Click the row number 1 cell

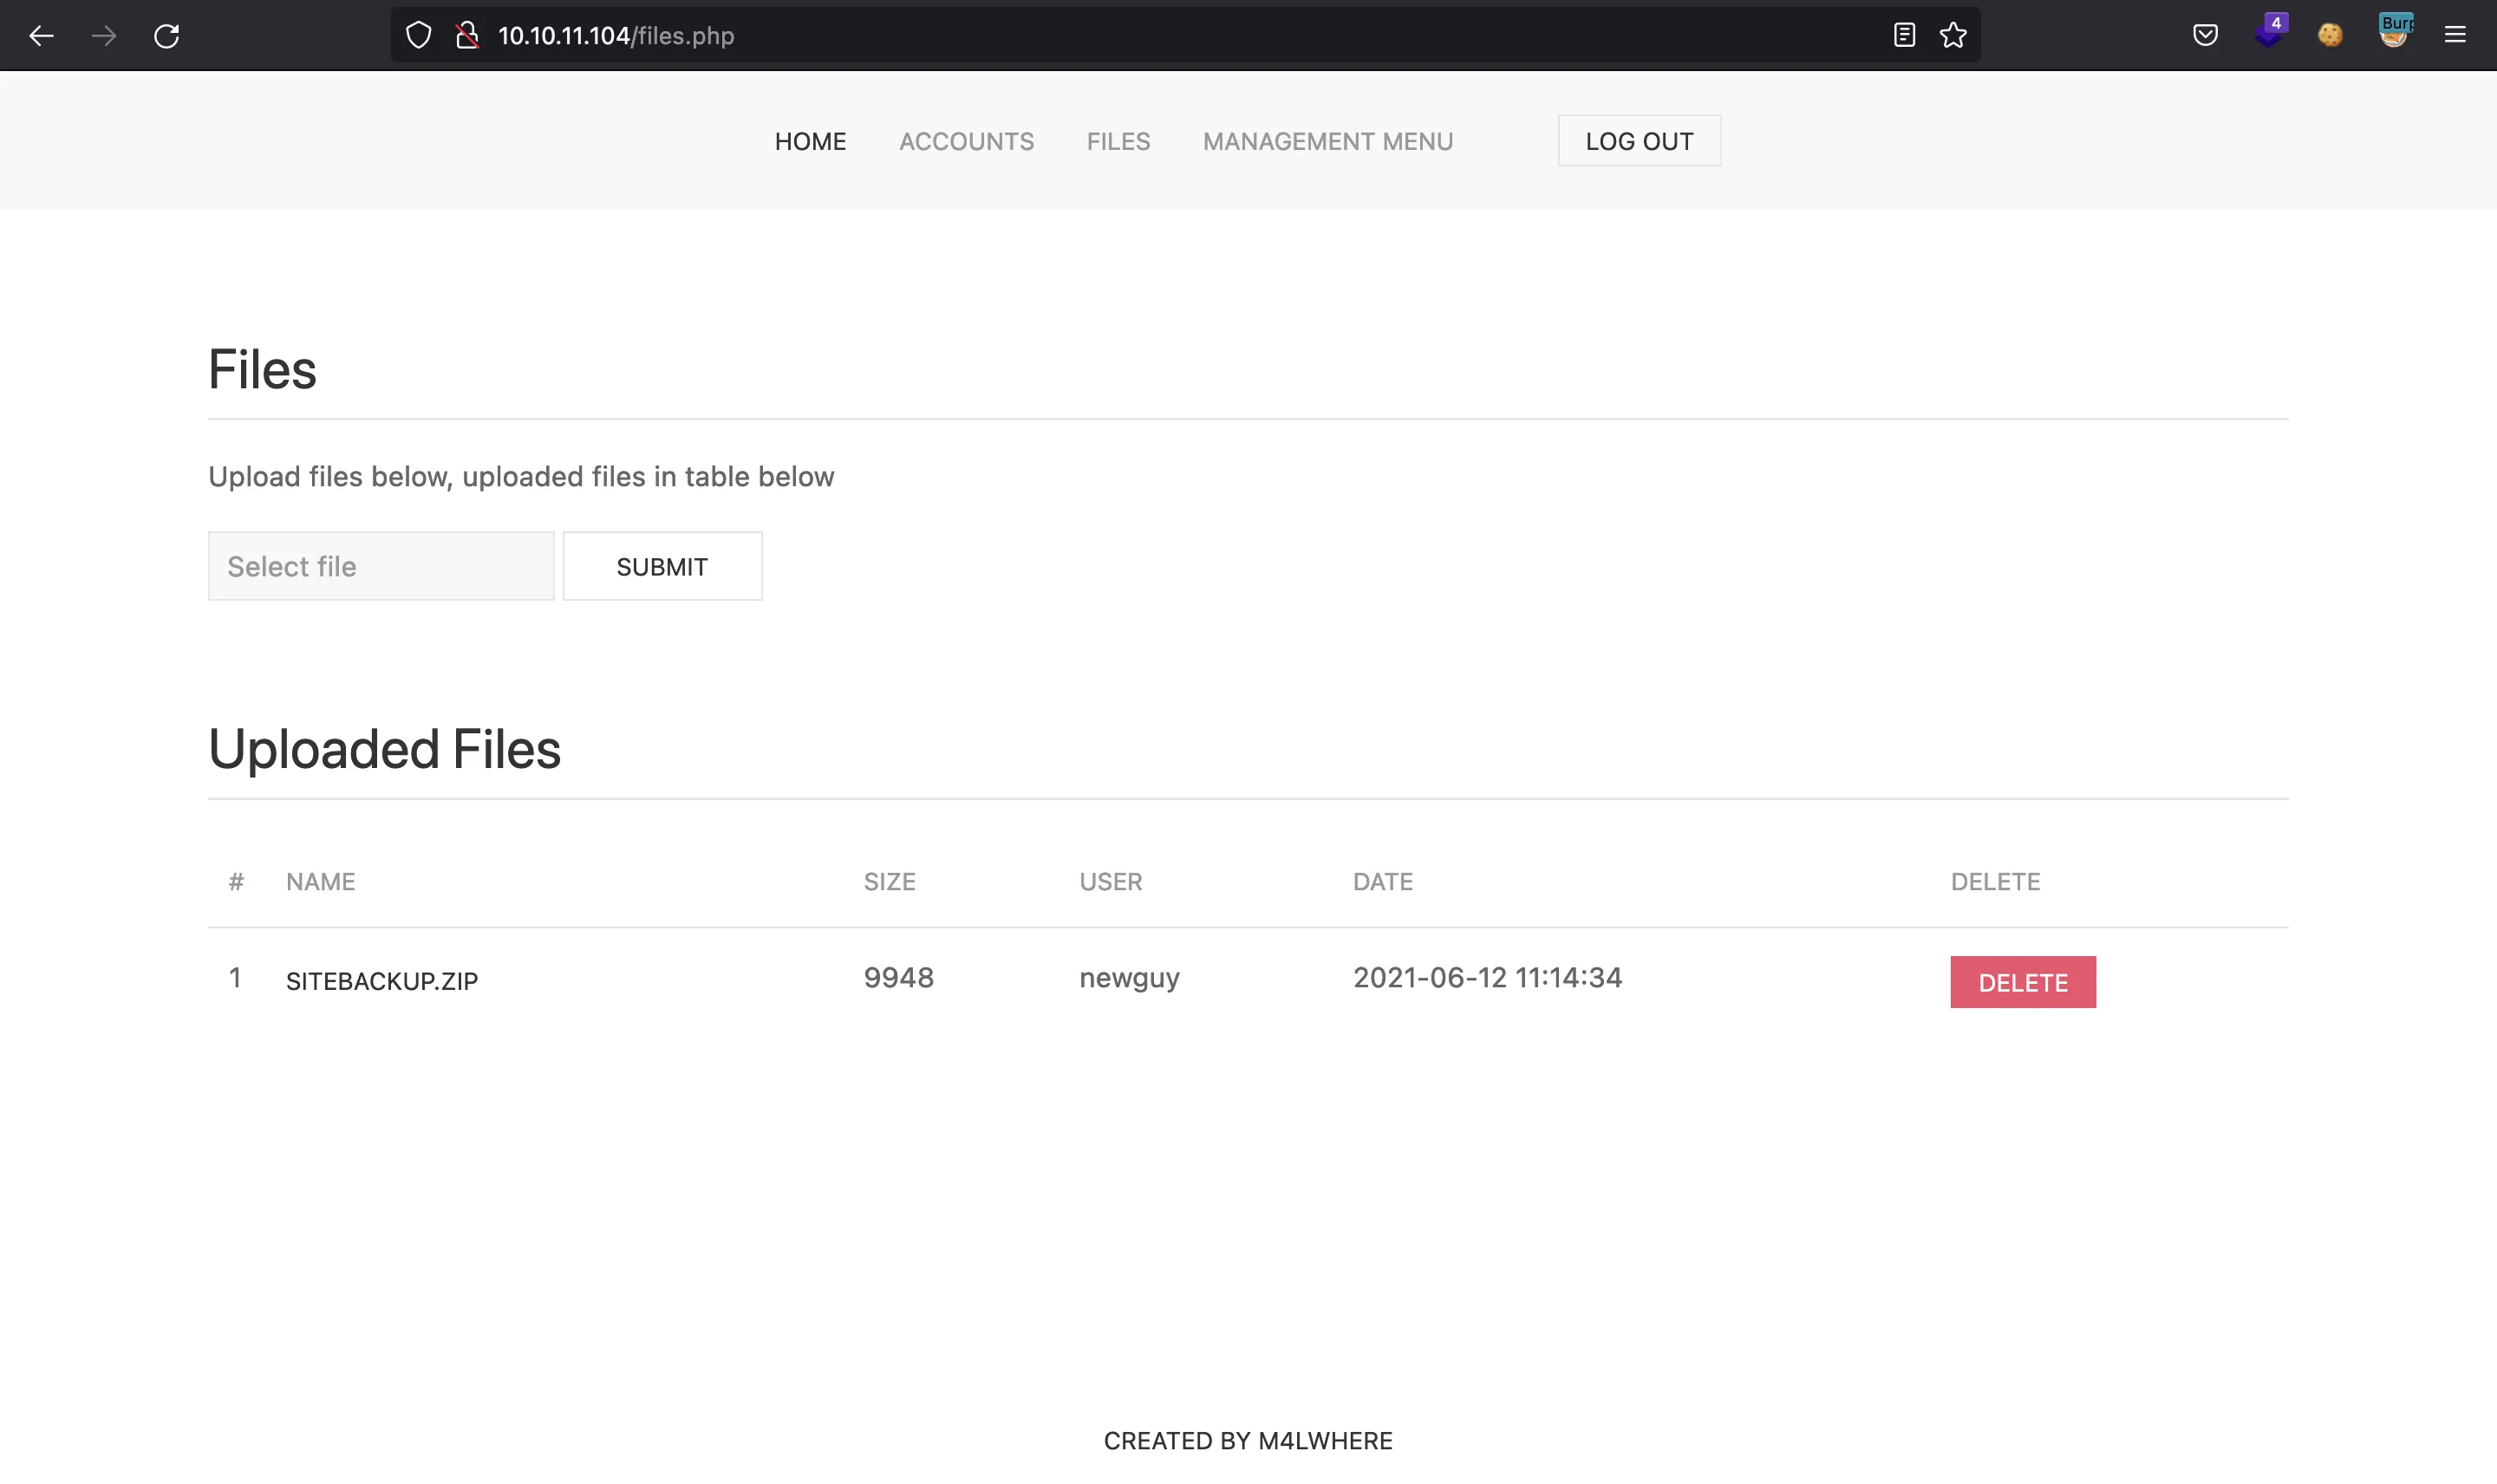coord(235,977)
